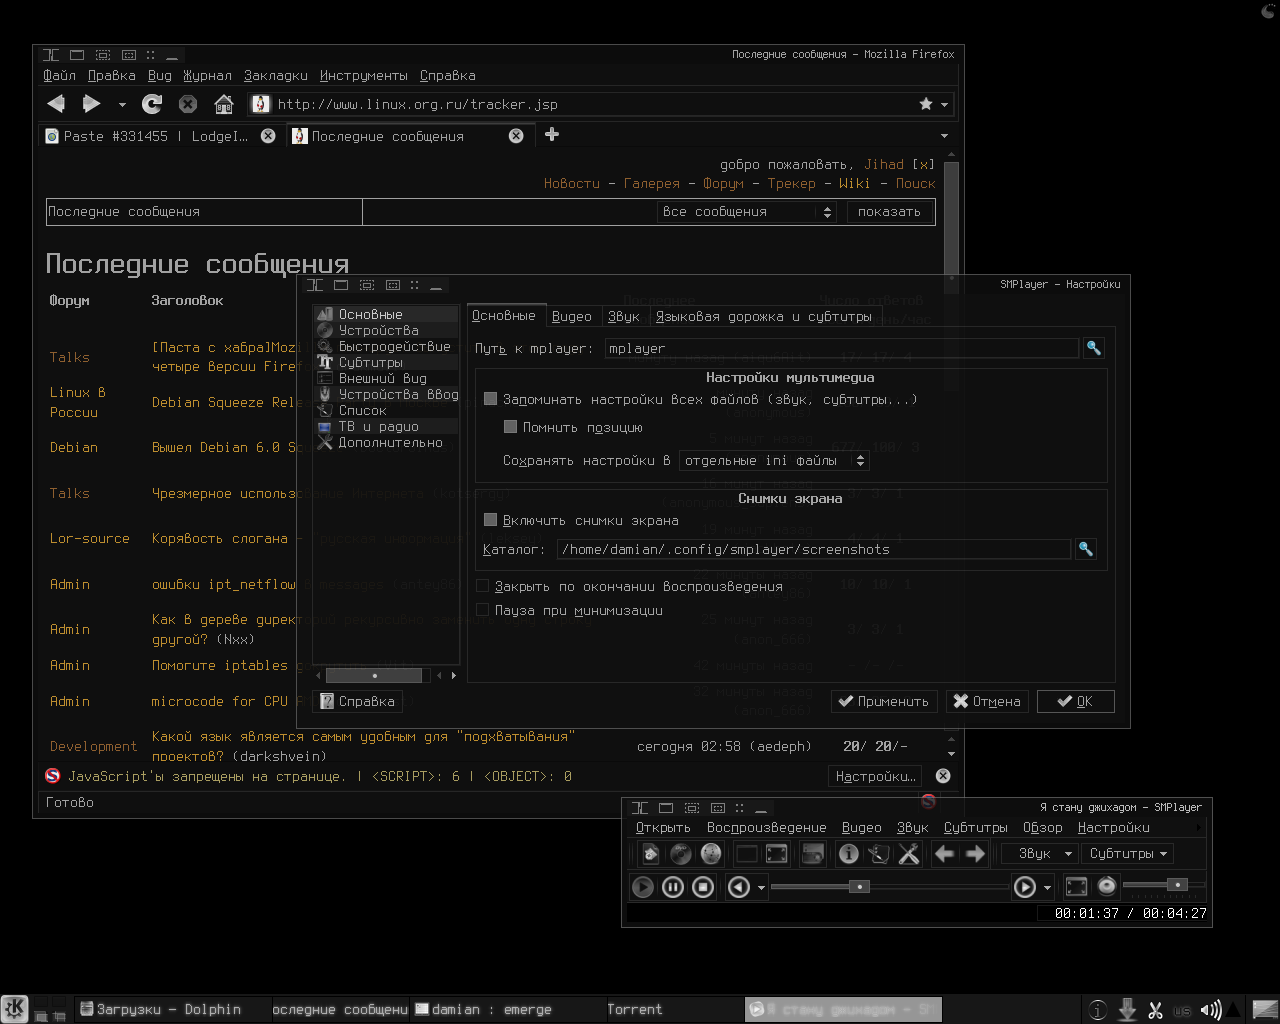Toggle 'Пауза при минимизации' checkbox

[482, 610]
